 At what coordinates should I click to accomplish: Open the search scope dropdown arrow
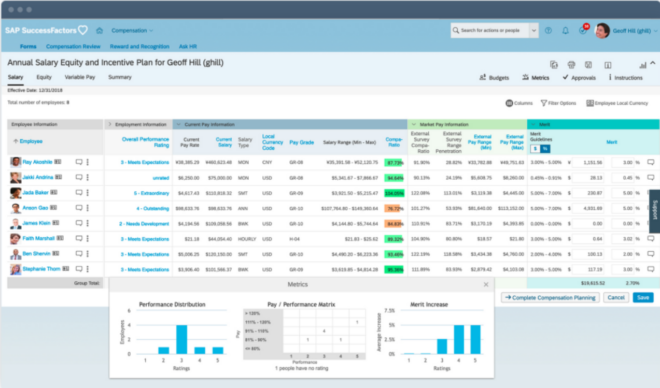click(x=534, y=30)
